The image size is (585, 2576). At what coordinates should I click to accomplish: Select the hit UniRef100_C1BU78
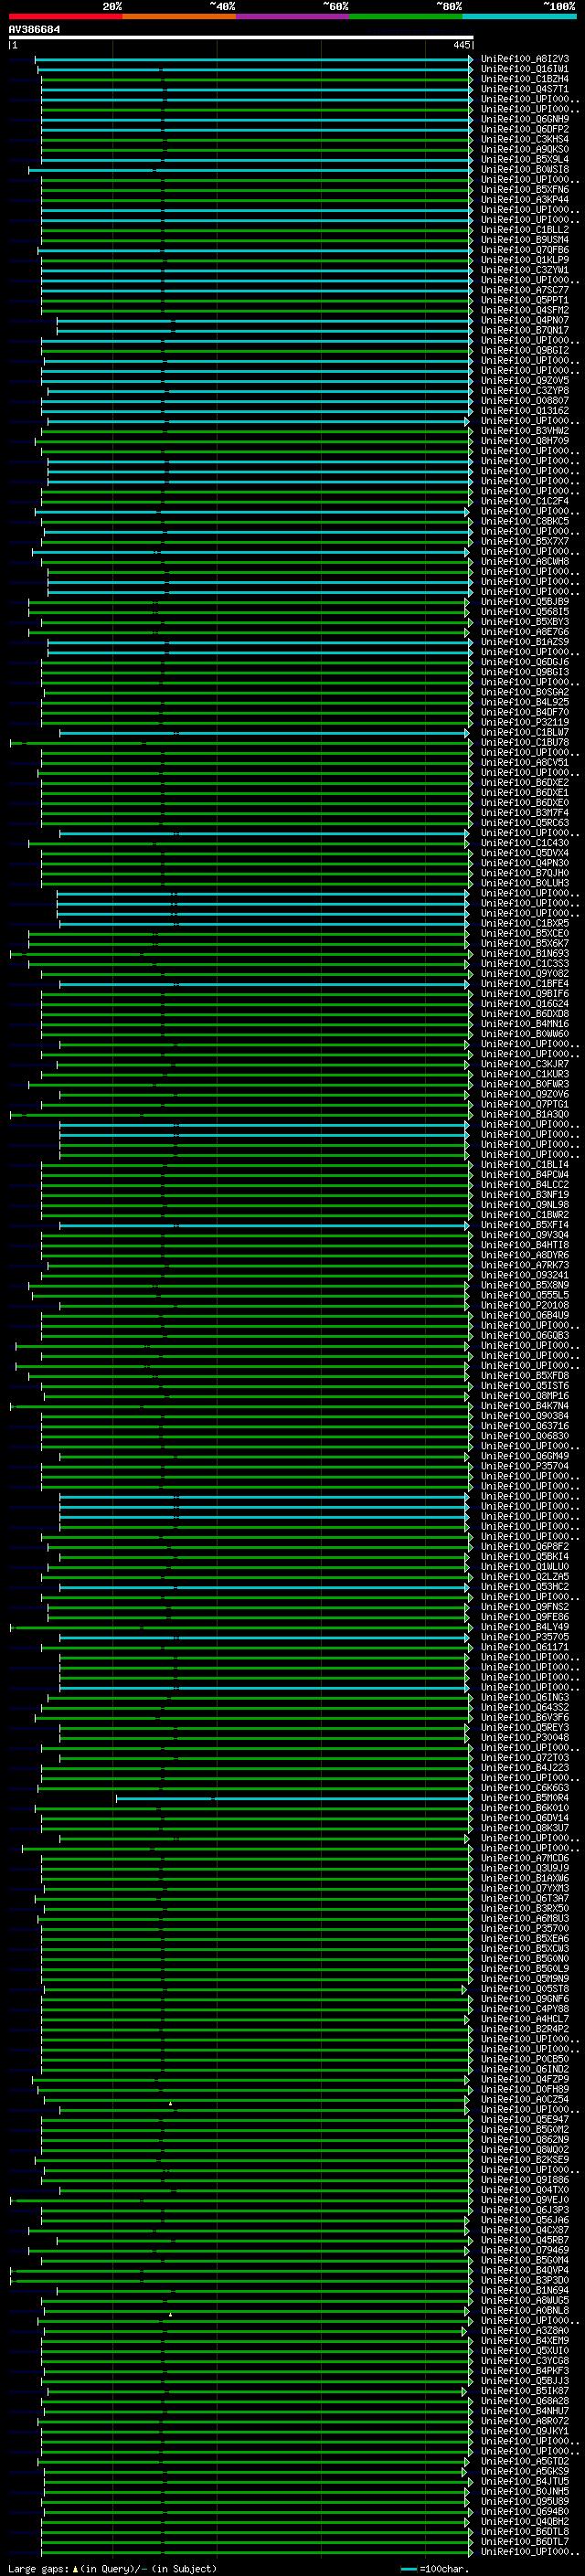(x=525, y=742)
